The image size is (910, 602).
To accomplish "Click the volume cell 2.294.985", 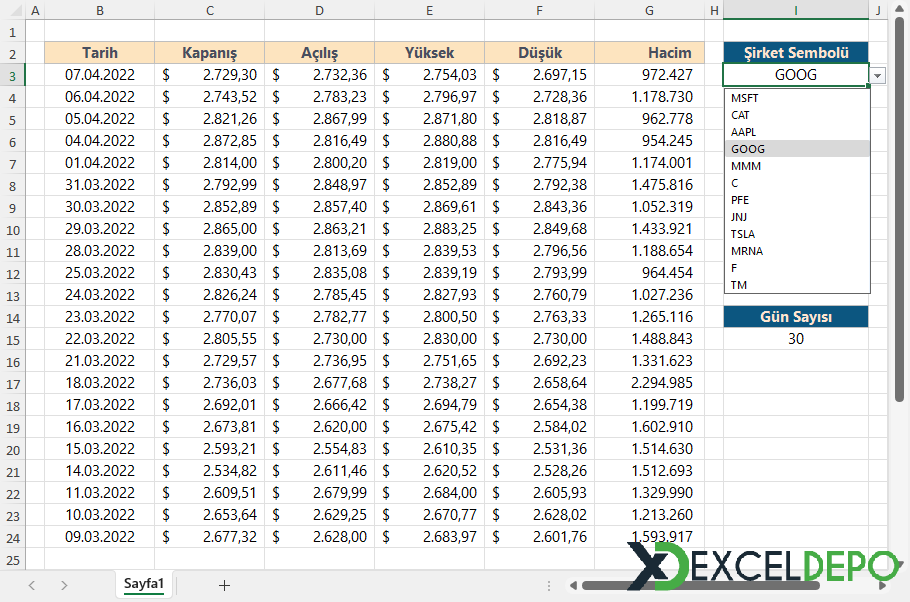I will 649,383.
